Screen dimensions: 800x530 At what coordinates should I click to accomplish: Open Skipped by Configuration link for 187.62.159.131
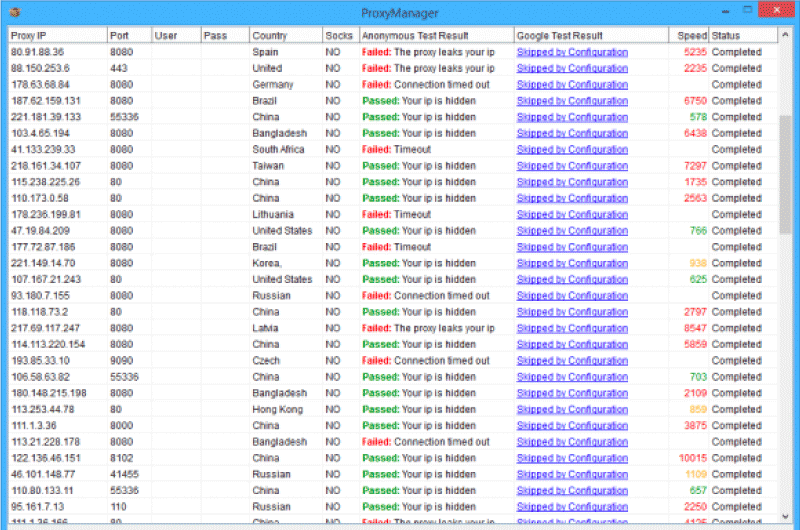coord(572,101)
